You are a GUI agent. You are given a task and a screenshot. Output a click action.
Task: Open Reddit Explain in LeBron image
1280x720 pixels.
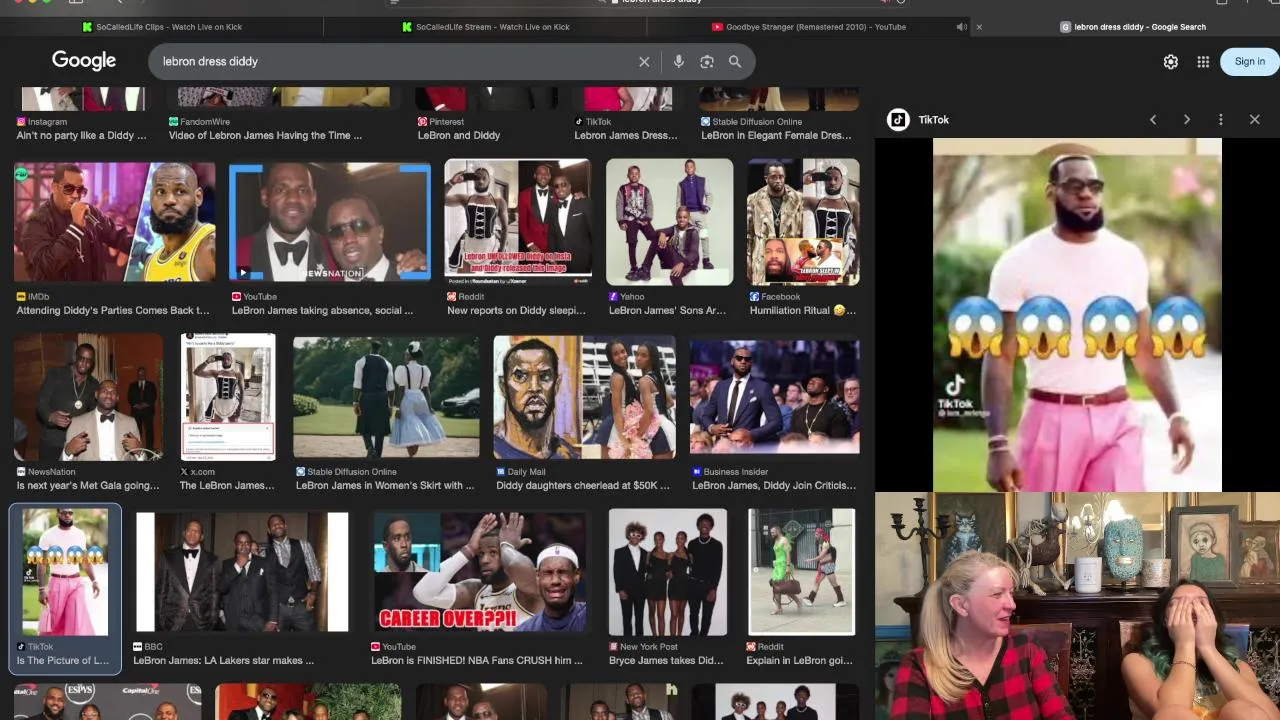[x=802, y=572]
